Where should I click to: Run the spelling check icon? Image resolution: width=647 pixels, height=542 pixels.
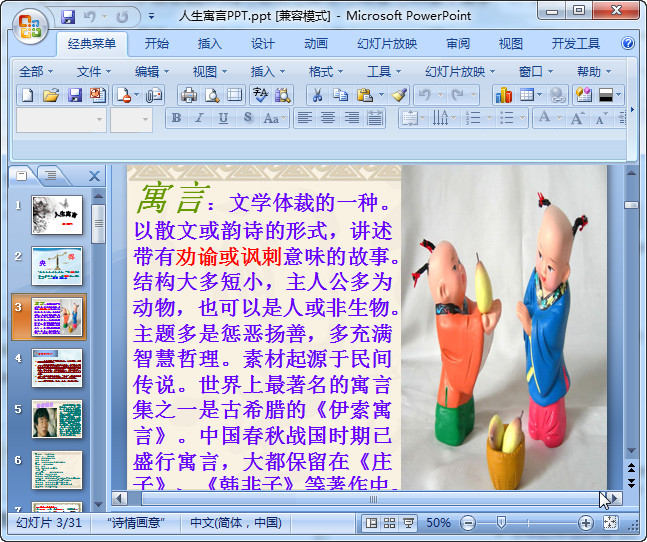pos(260,95)
